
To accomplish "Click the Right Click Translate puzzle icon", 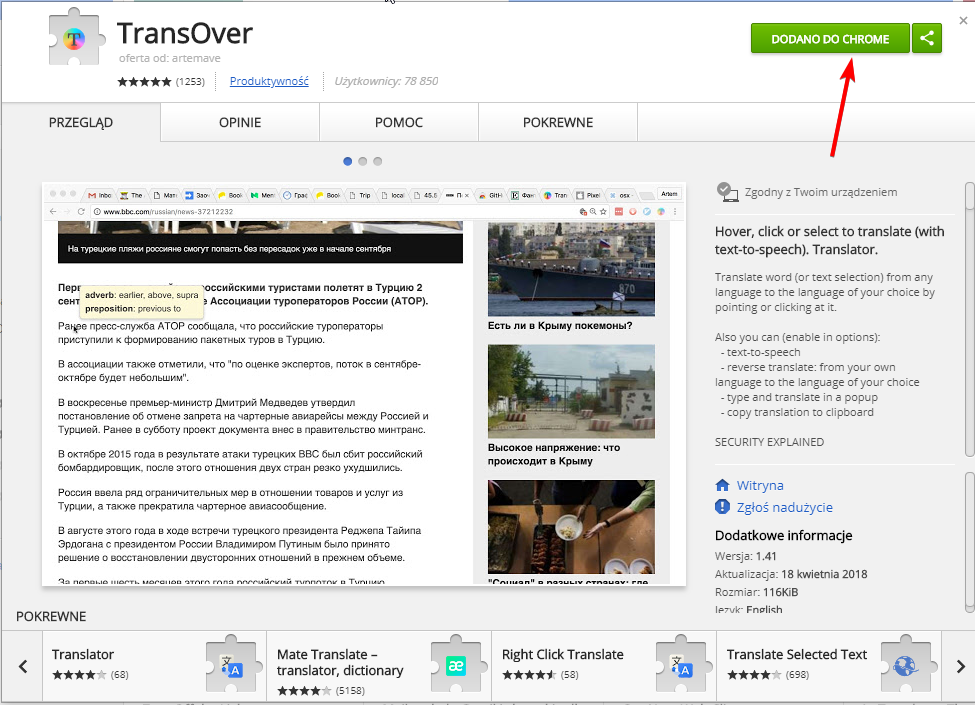I will coord(682,663).
